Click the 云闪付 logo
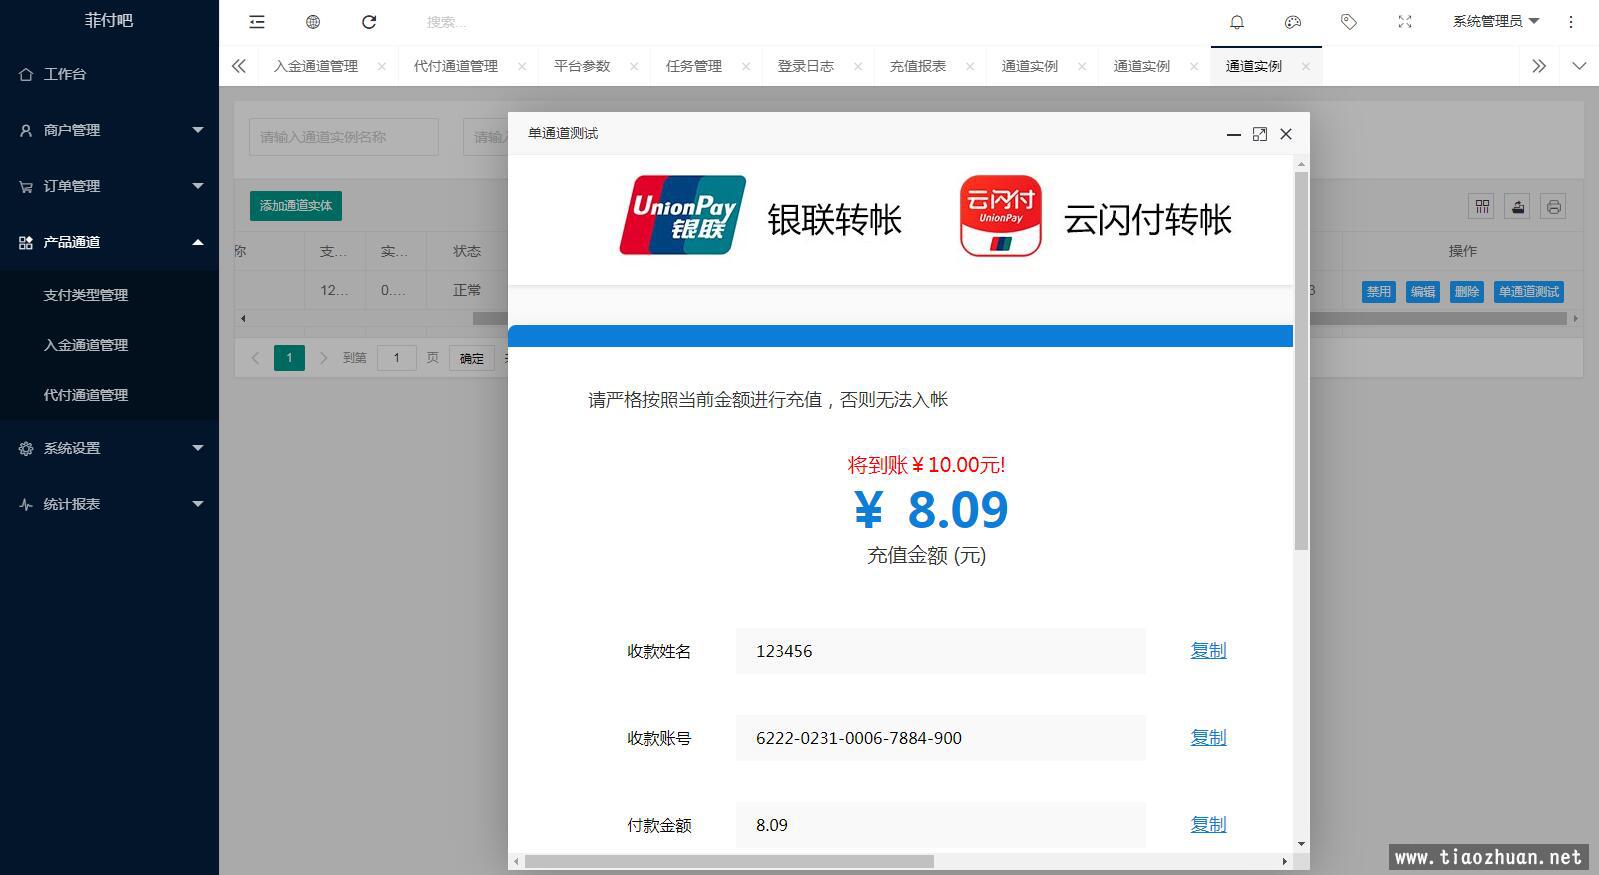Image resolution: width=1599 pixels, height=875 pixels. [x=1001, y=216]
